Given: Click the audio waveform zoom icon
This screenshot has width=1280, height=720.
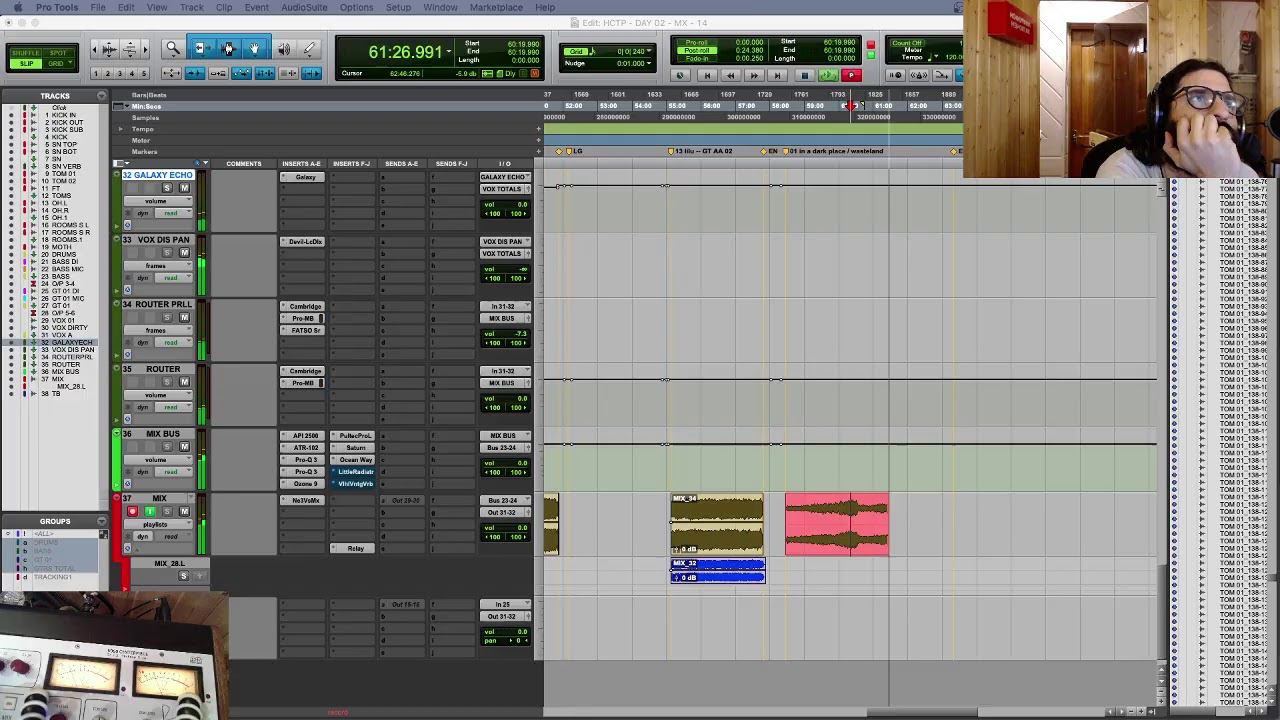Looking at the screenshot, I should click(110, 49).
